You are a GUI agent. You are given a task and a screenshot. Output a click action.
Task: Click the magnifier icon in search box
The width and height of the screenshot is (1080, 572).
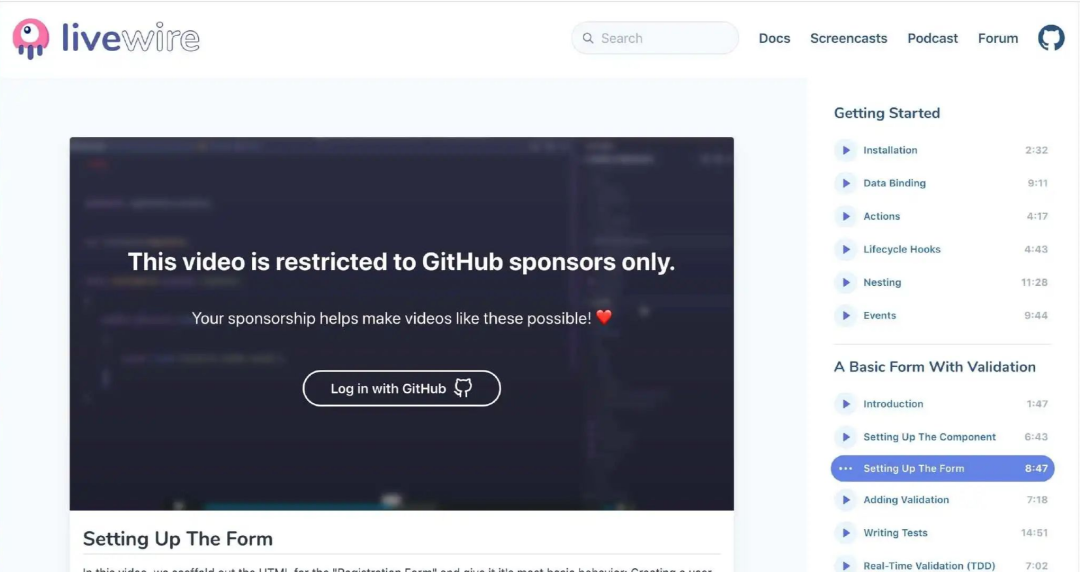[x=588, y=39]
